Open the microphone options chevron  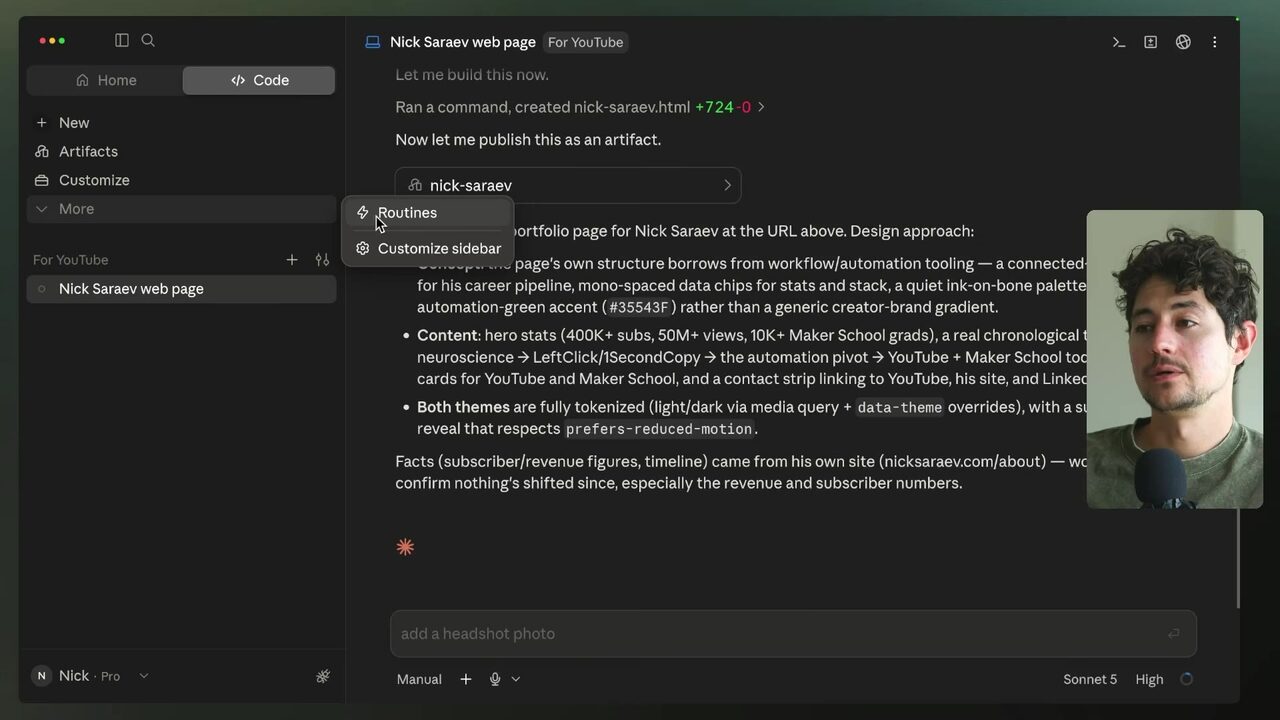click(516, 679)
